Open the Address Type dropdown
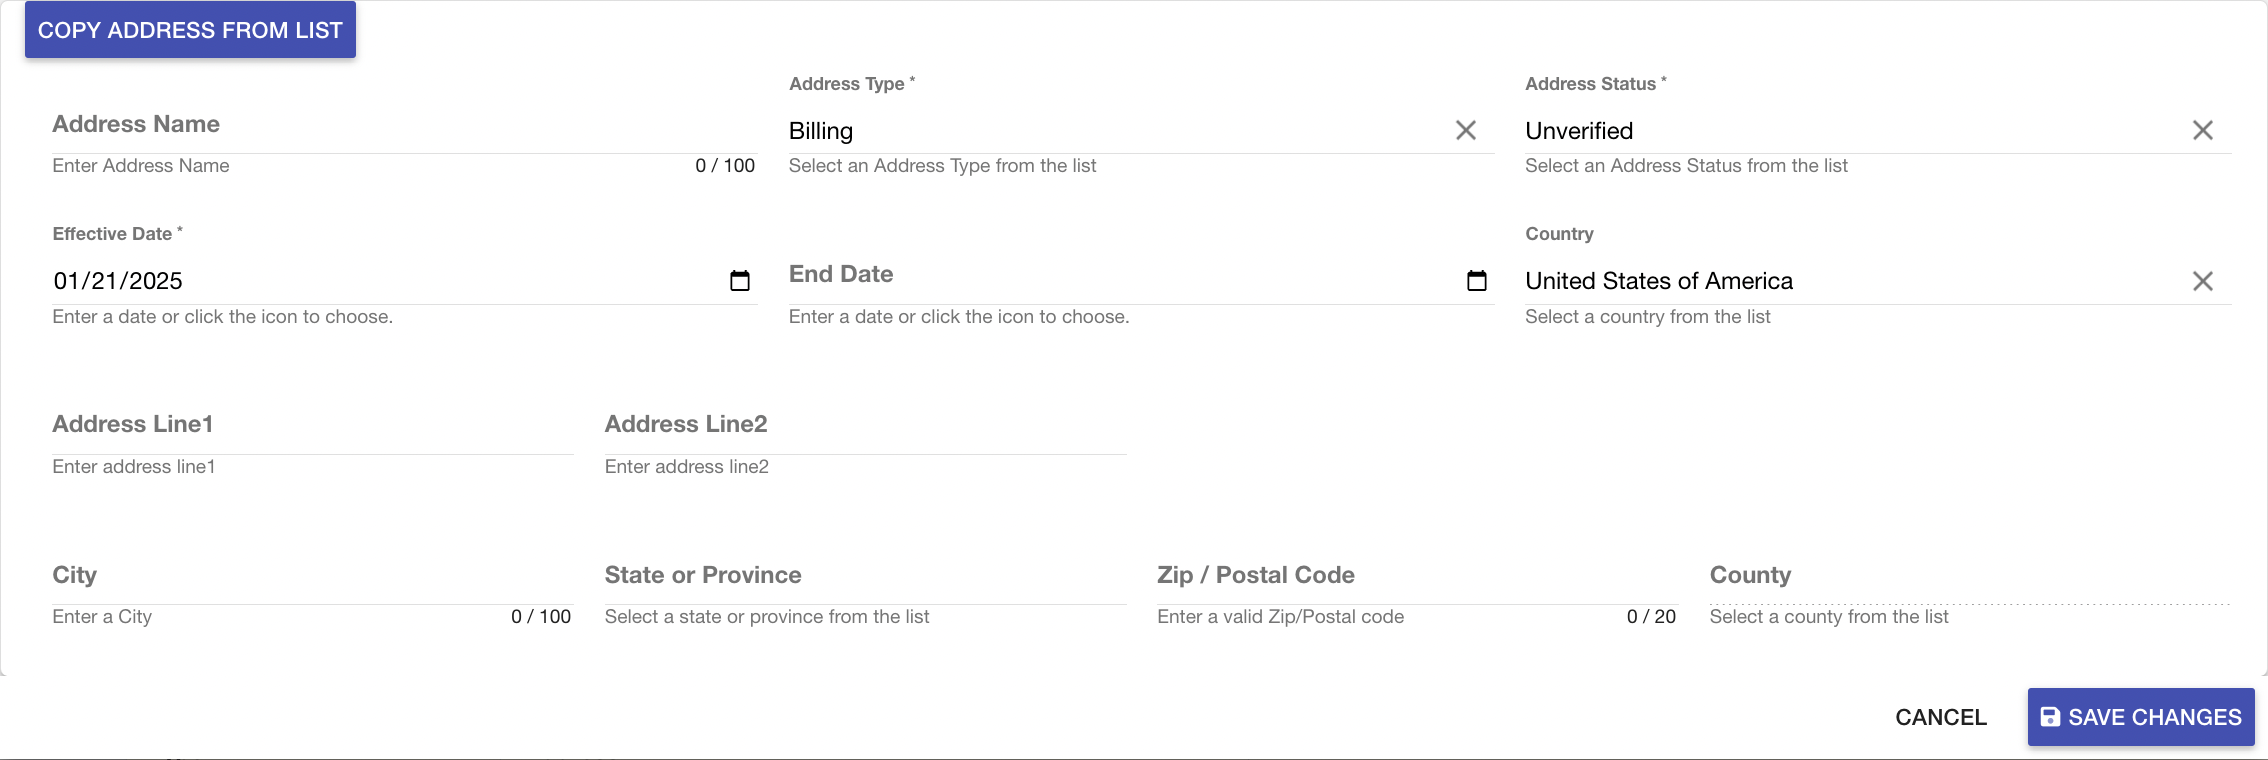Screen dimensions: 2268x760 click(x=1110, y=131)
